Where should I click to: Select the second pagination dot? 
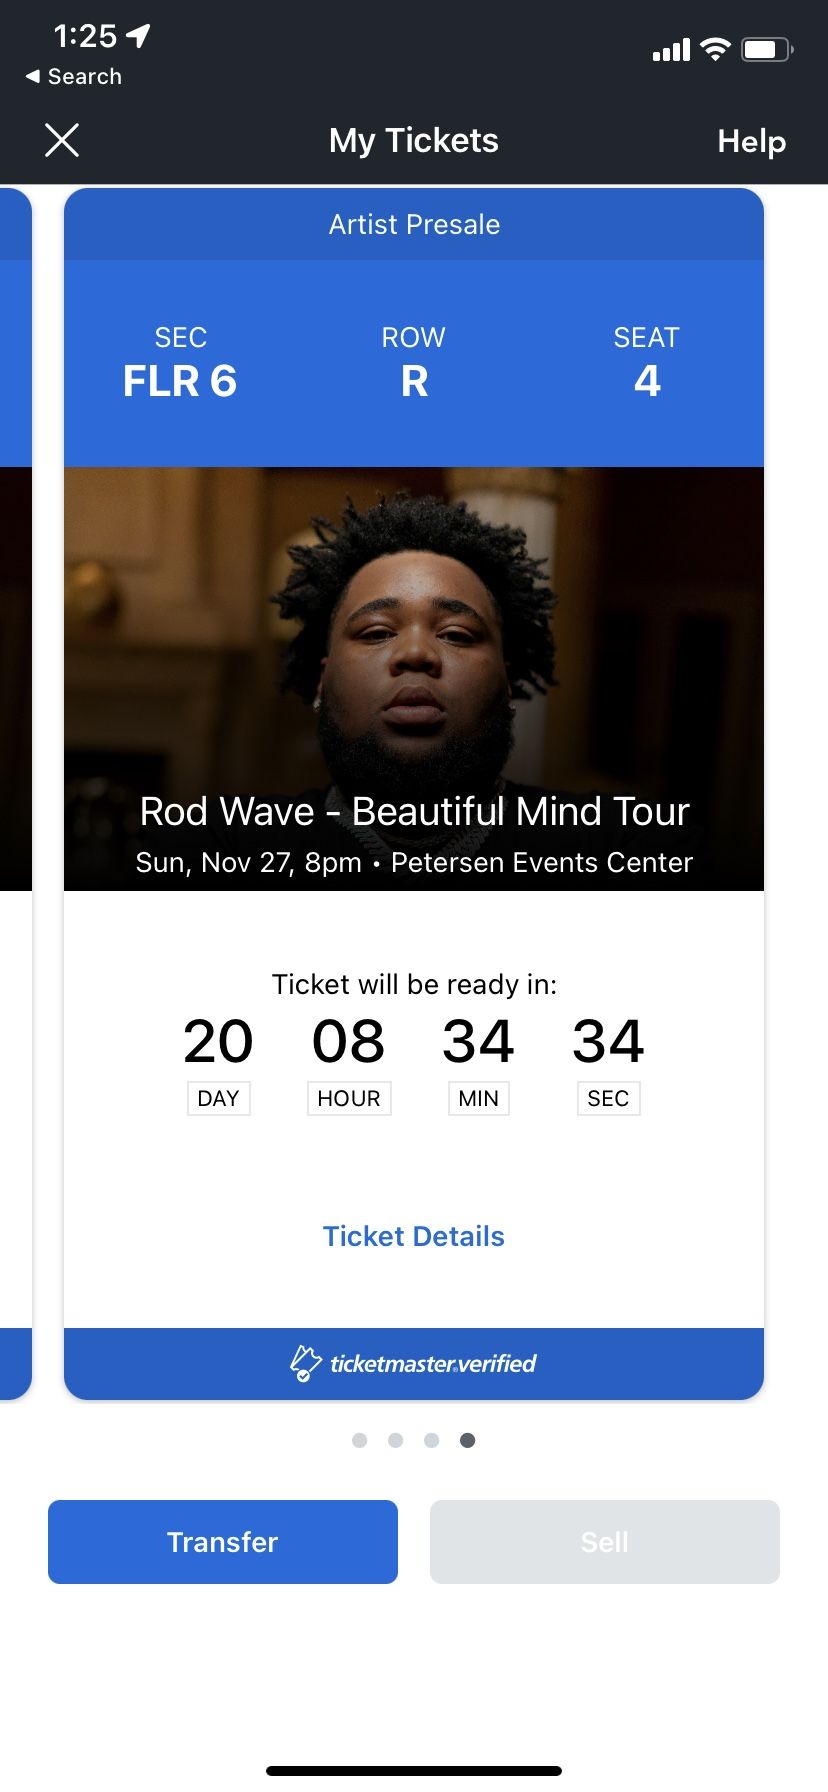396,1440
